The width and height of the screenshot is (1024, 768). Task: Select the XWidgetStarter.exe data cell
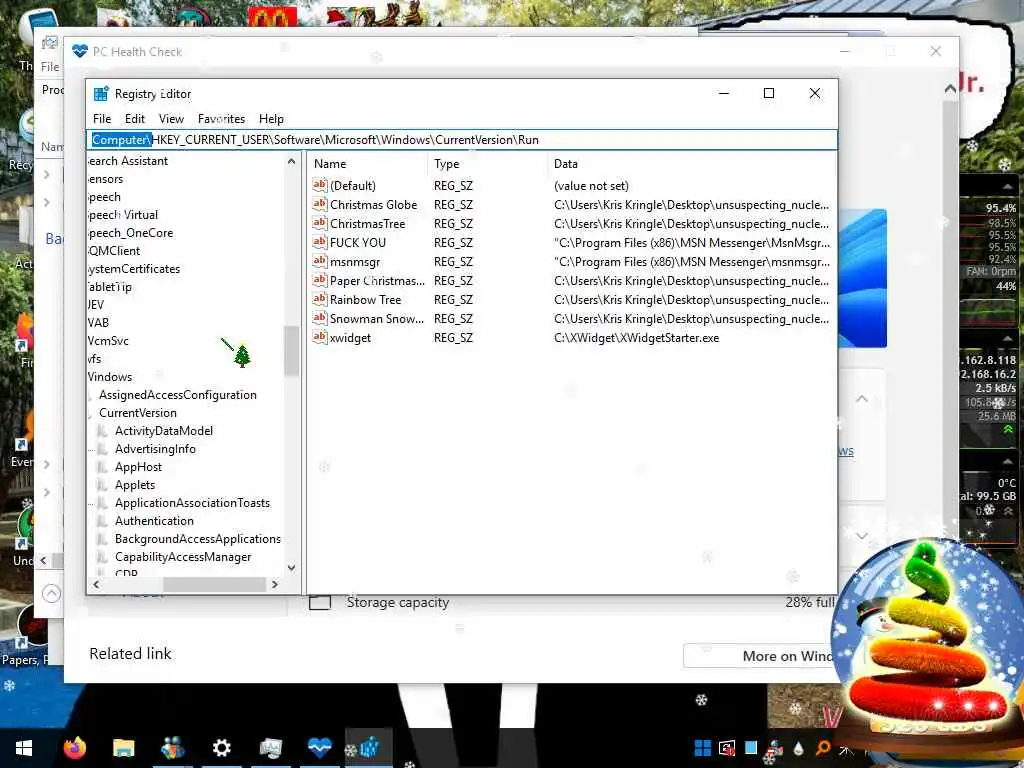tap(636, 338)
